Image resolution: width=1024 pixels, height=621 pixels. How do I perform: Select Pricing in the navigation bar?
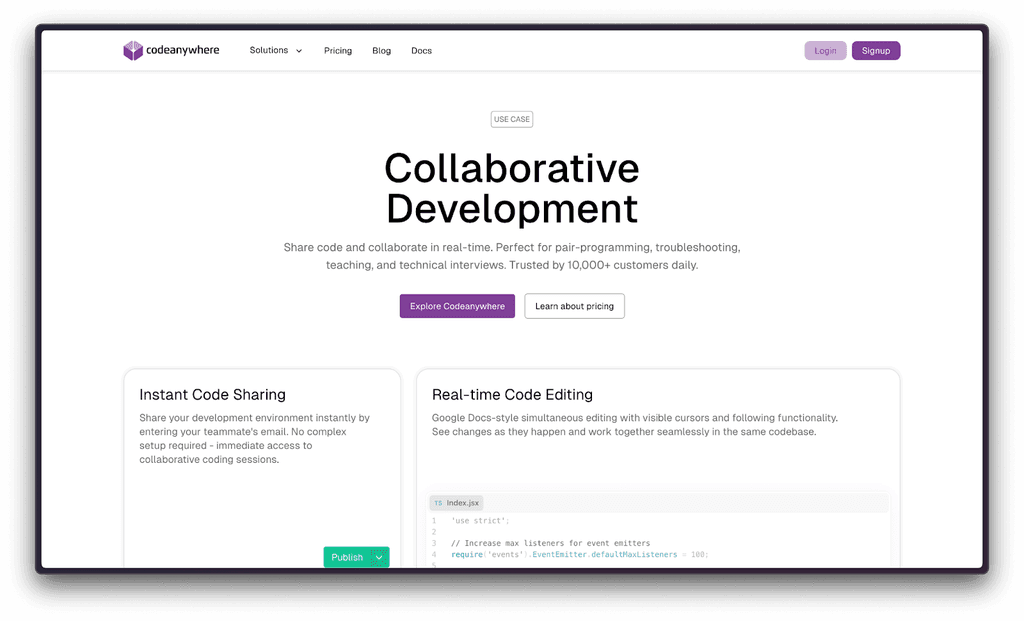338,50
